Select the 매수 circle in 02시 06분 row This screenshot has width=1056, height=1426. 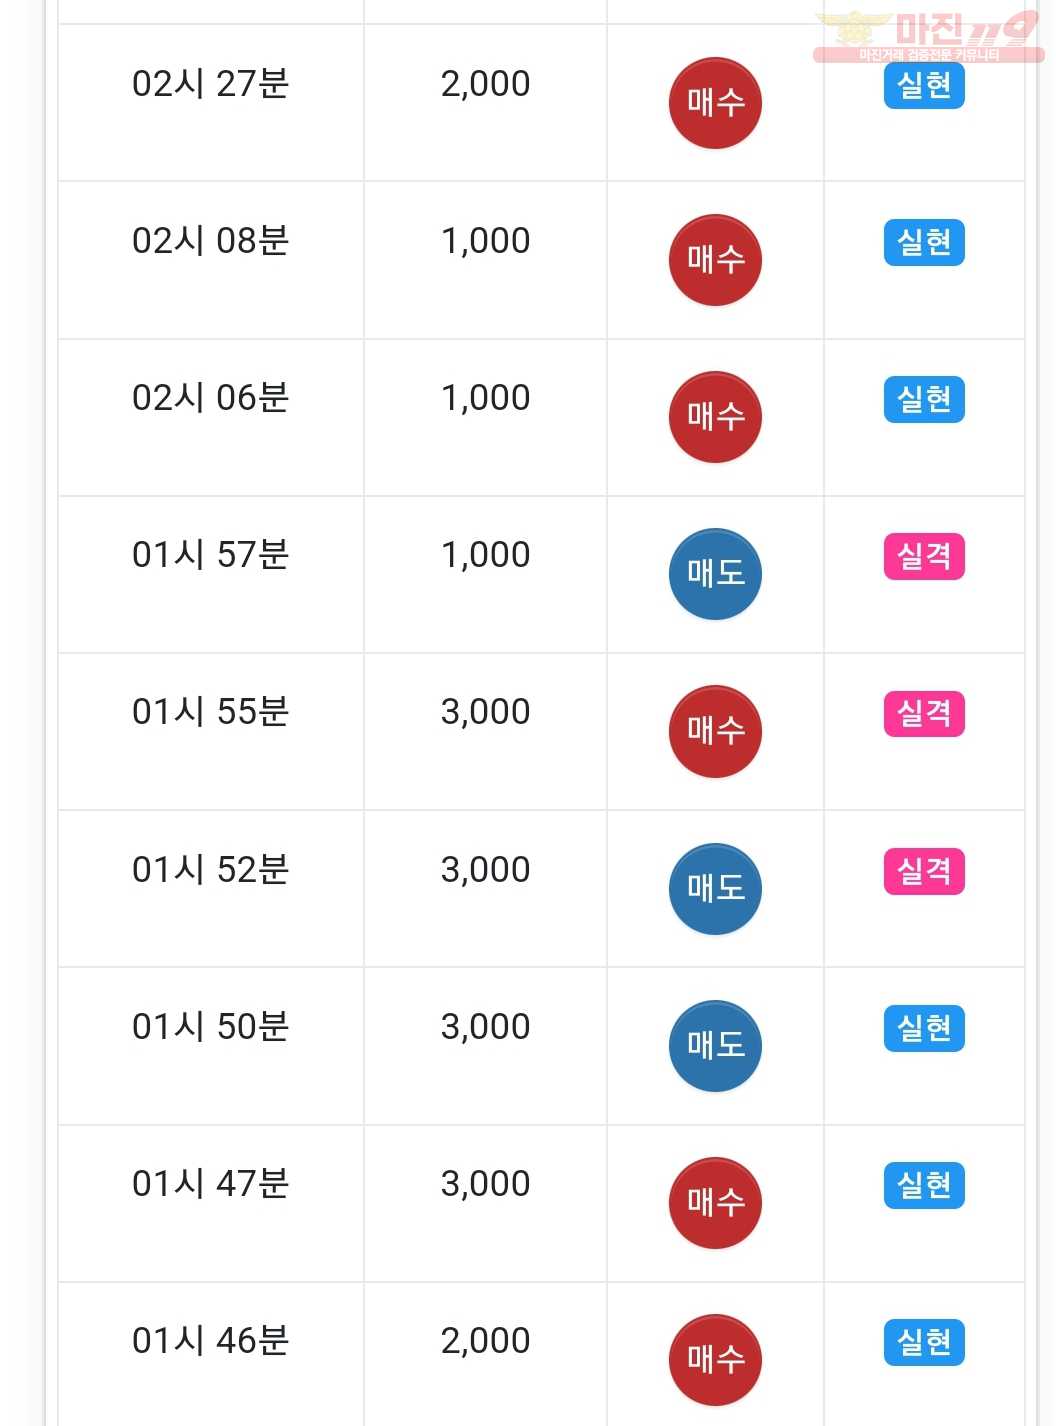pos(715,417)
